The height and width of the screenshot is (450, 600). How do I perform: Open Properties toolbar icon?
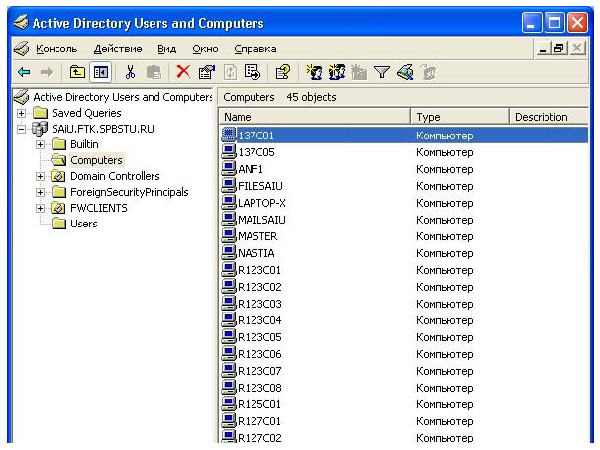point(207,72)
